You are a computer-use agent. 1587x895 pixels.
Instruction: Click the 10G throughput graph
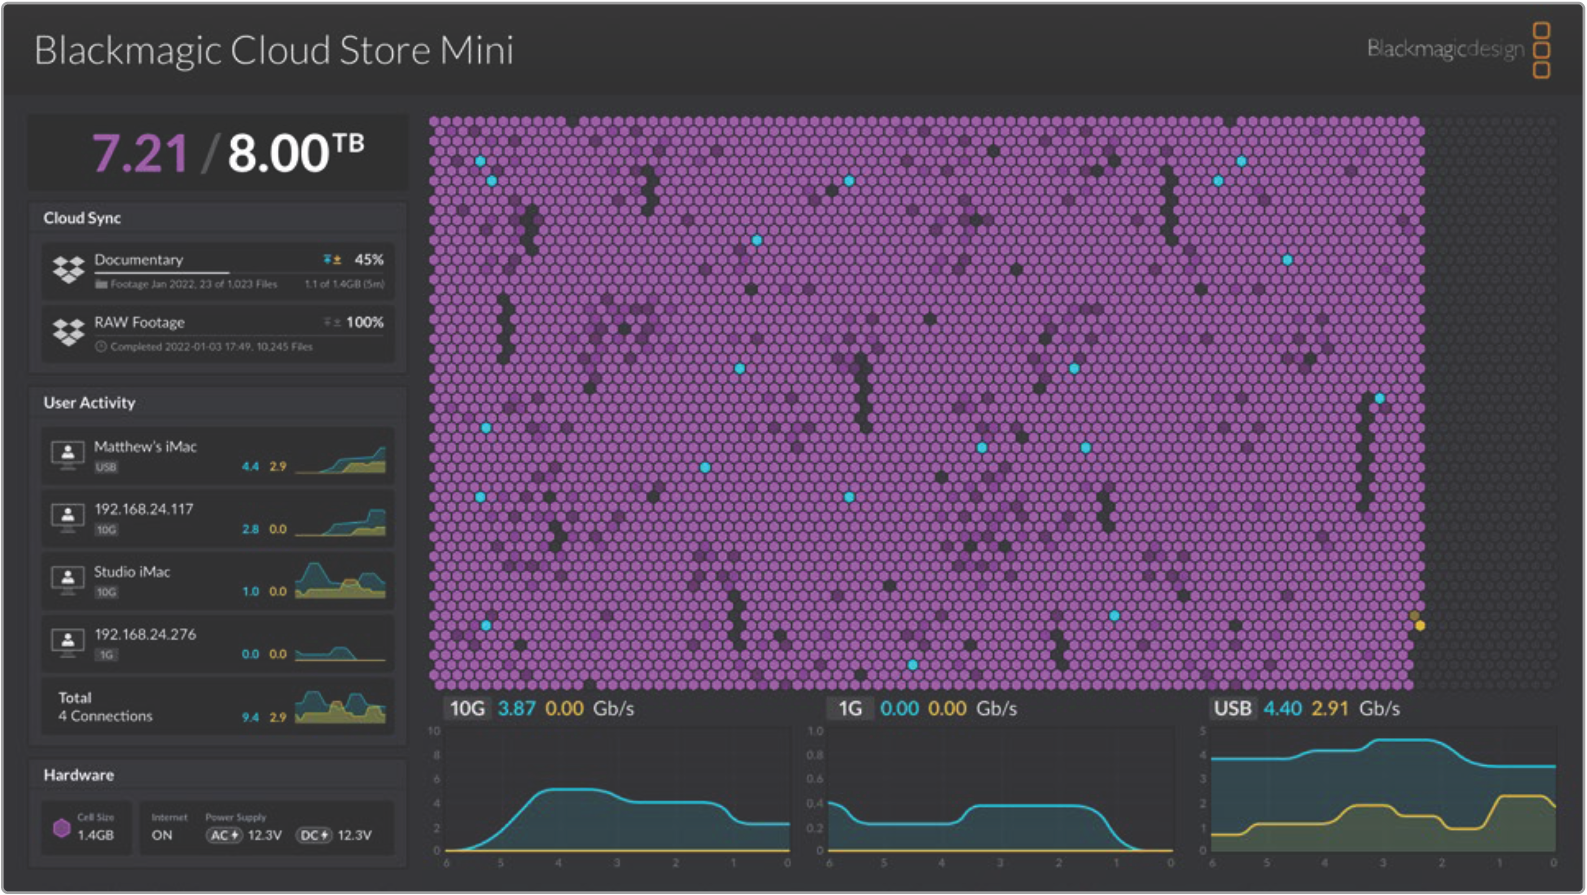pos(617,790)
